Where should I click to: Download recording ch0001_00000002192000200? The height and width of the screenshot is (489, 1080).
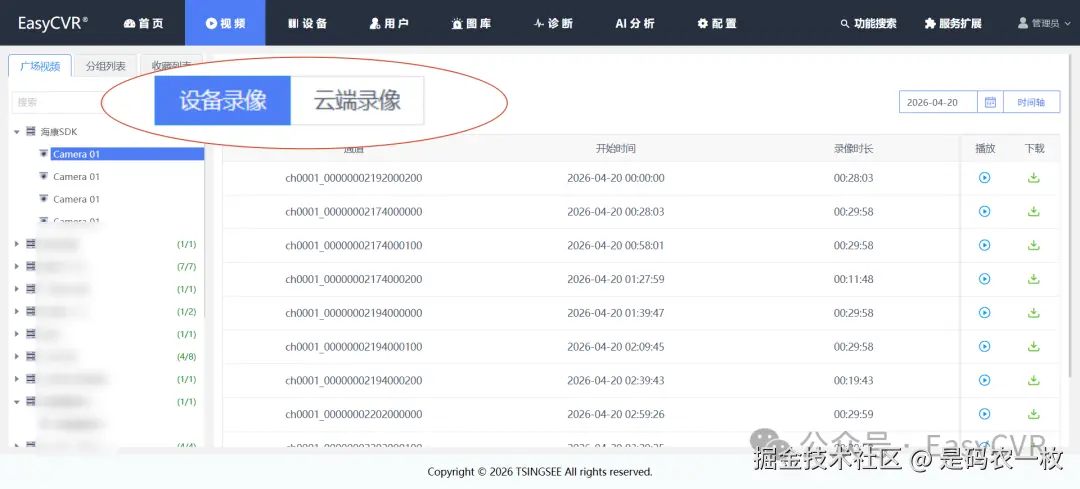[x=1033, y=178]
